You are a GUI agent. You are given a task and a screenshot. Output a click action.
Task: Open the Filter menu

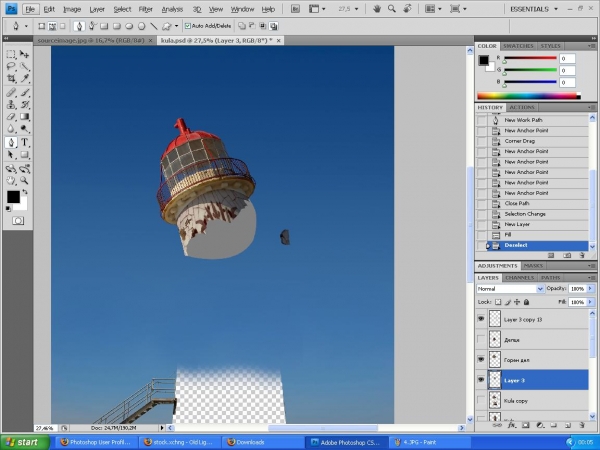click(x=145, y=9)
